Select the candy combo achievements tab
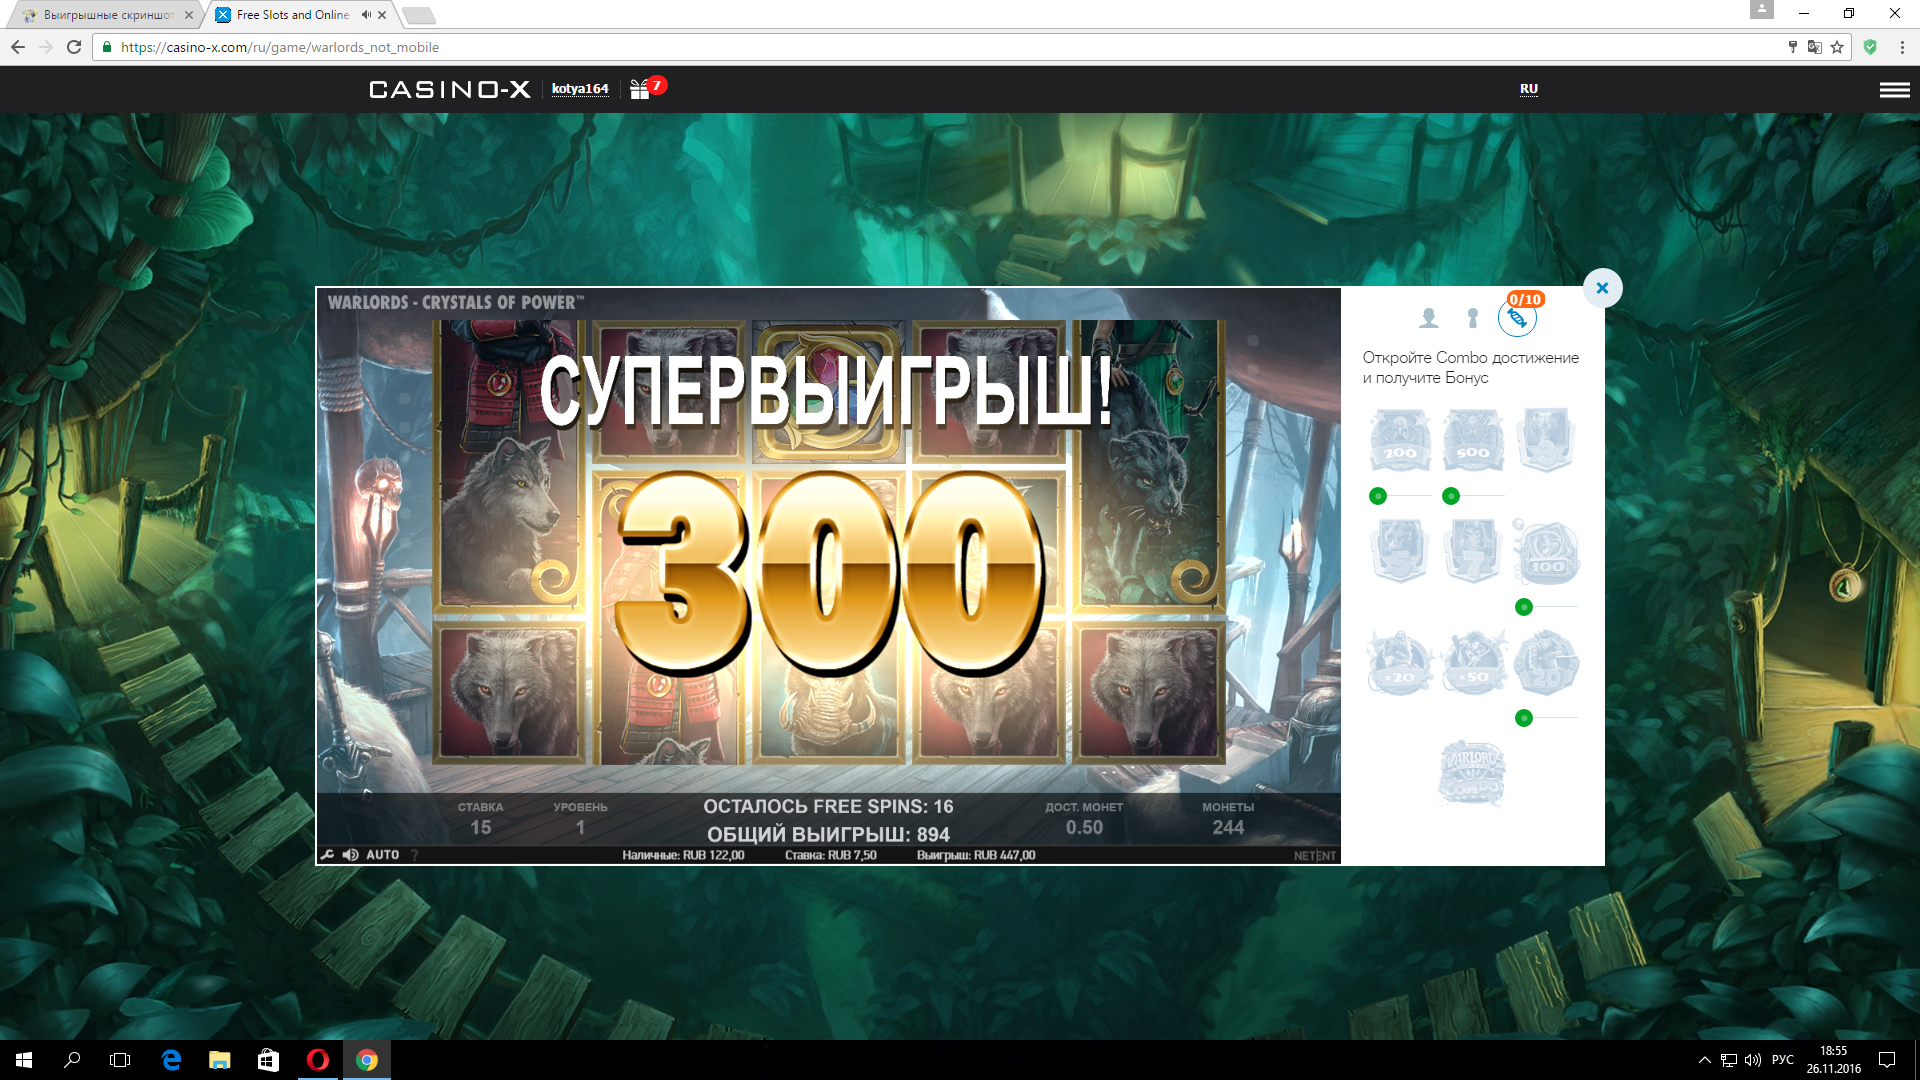The height and width of the screenshot is (1080, 1920). tap(1517, 318)
